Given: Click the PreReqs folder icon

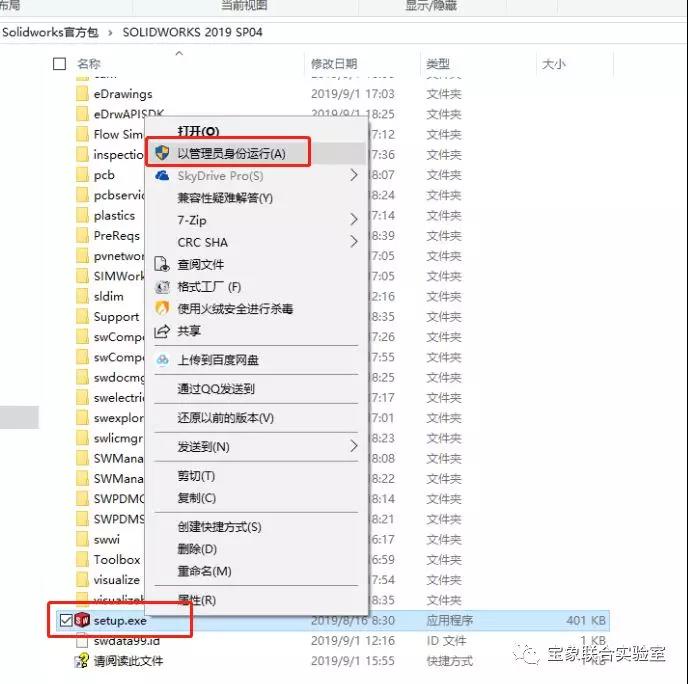Looking at the screenshot, I should [82, 236].
